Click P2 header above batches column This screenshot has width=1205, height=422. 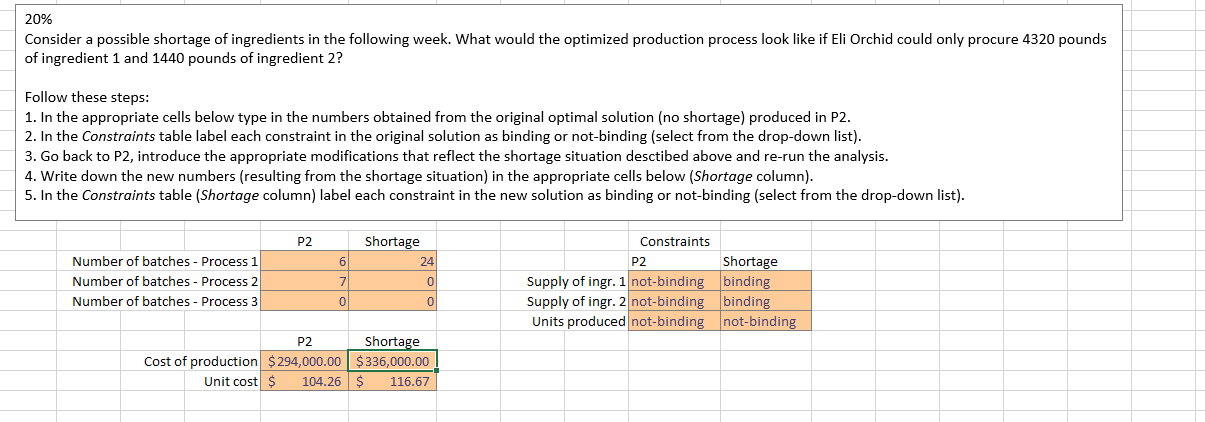[x=305, y=242]
